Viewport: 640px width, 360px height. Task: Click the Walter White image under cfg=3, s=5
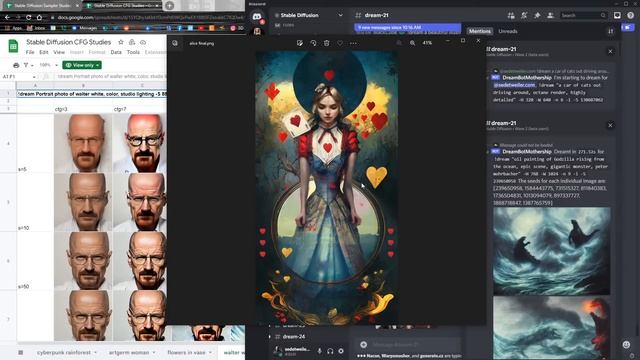click(x=83, y=143)
